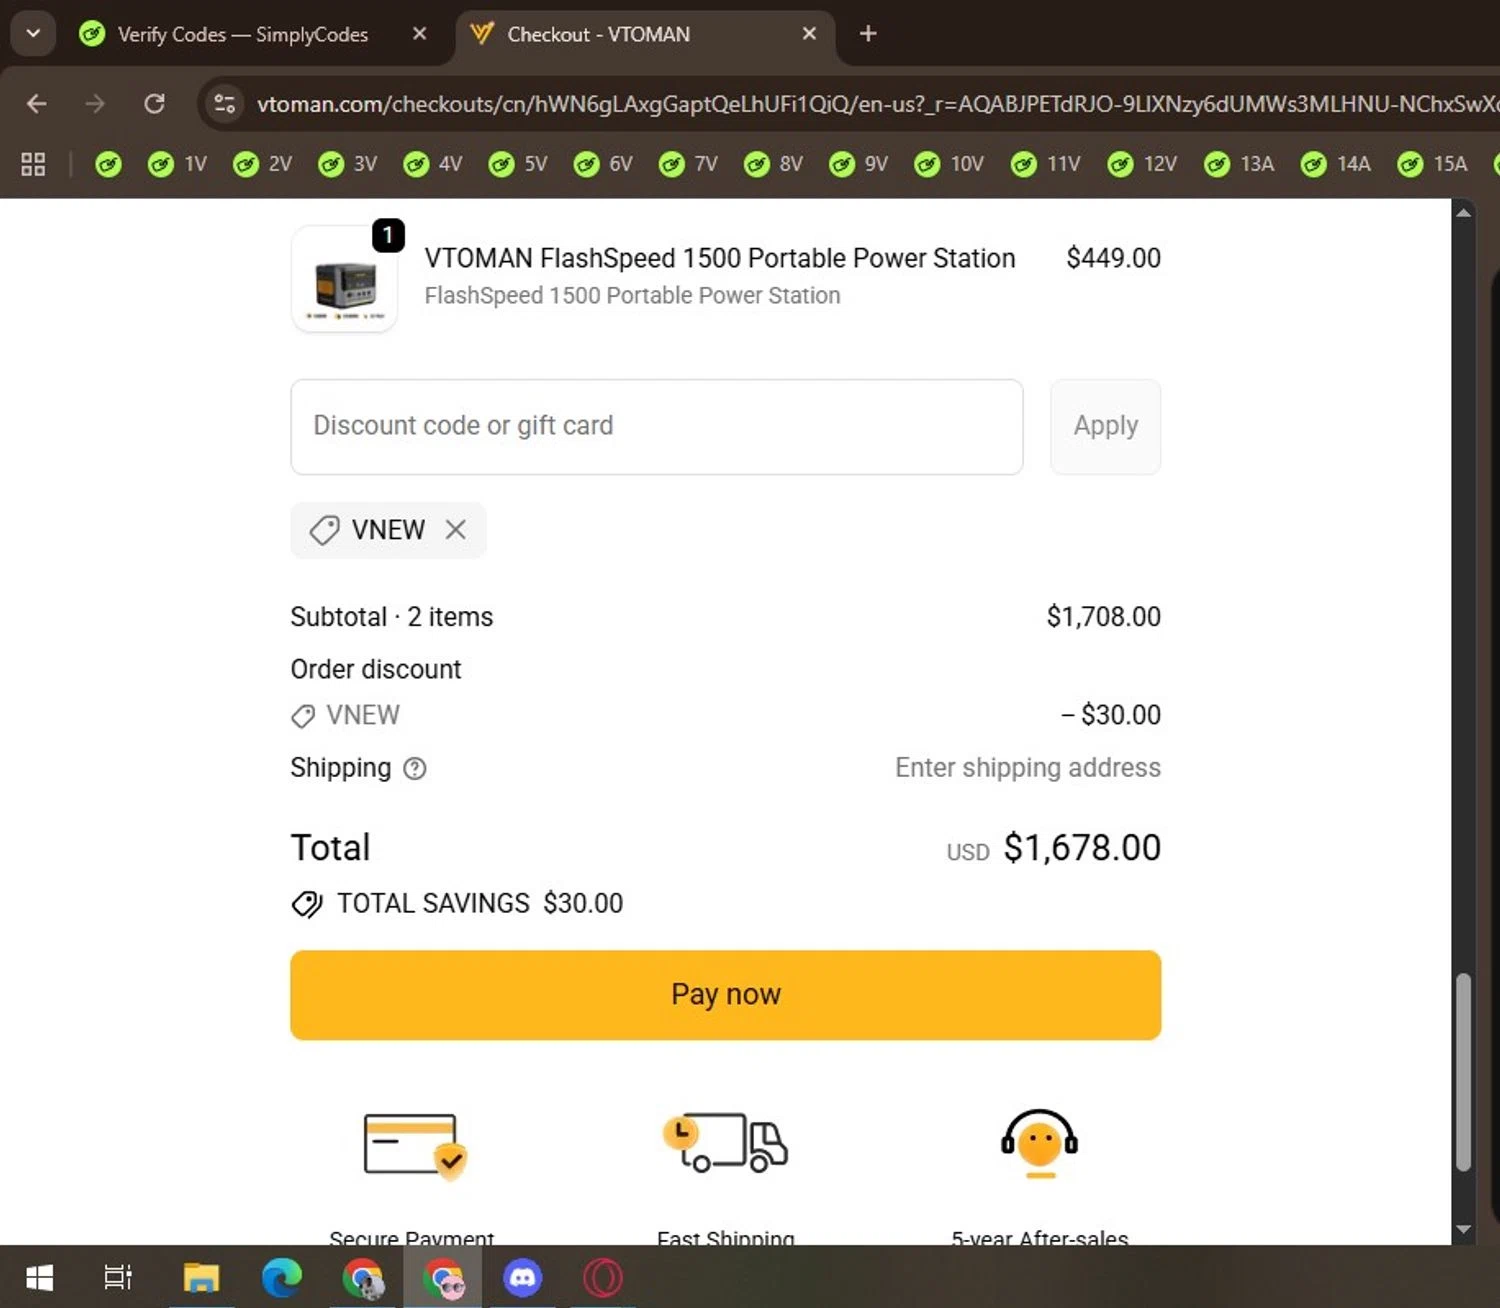Open the apps grid in bookmarks bar
The height and width of the screenshot is (1308, 1500).
(33, 164)
